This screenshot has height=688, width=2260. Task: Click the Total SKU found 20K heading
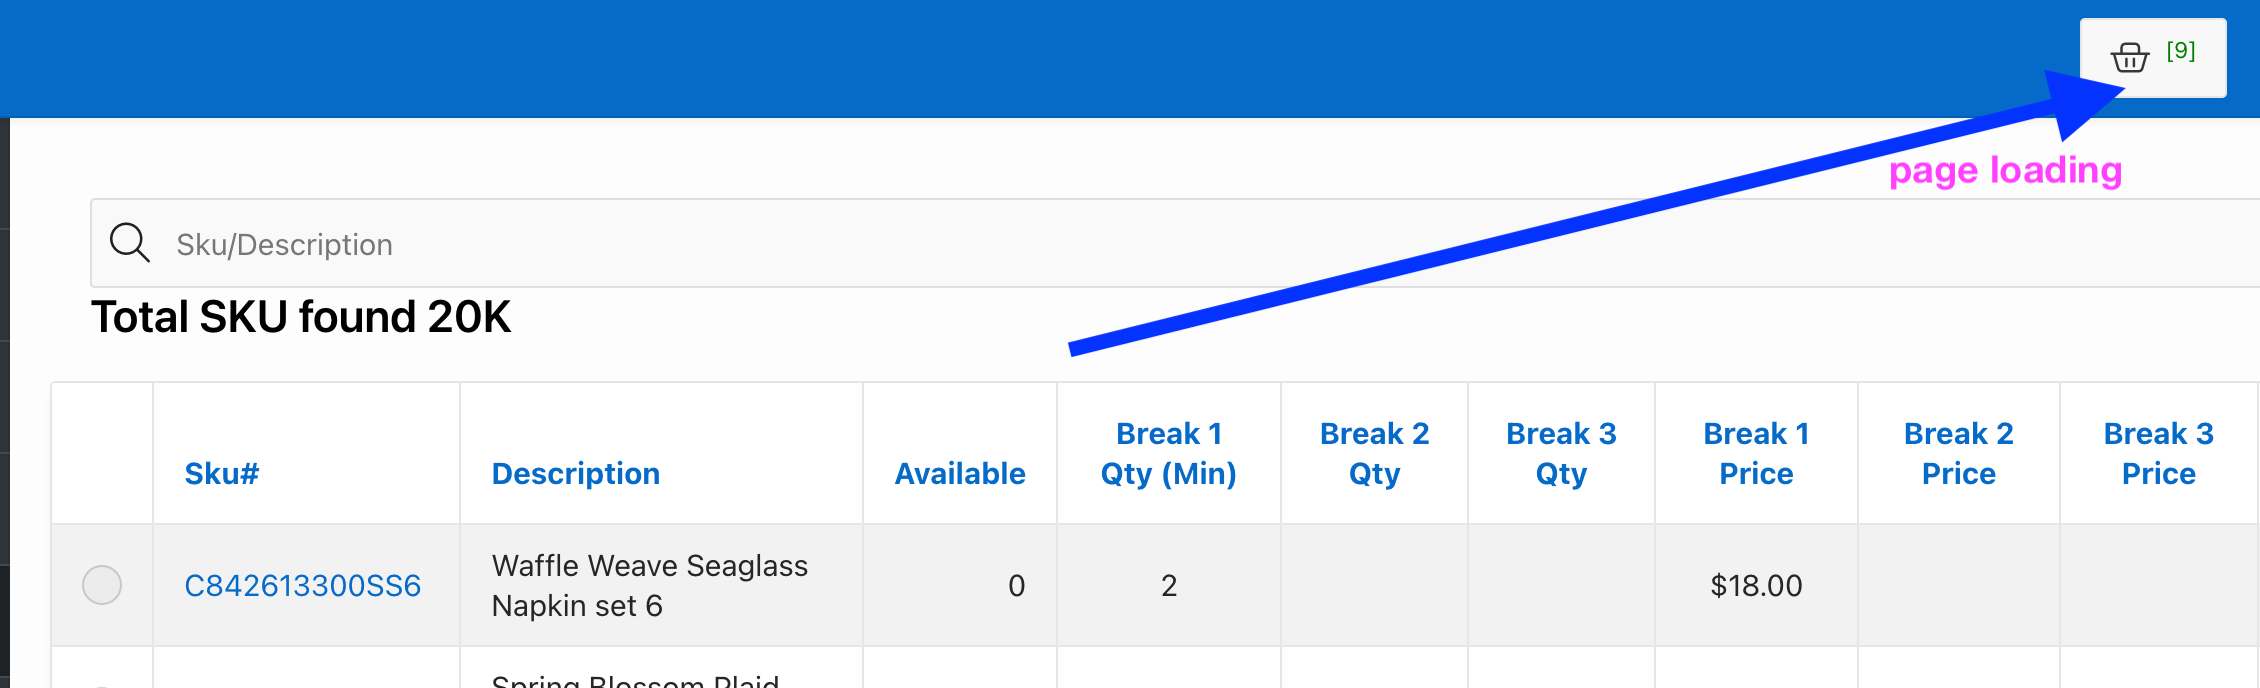click(301, 317)
